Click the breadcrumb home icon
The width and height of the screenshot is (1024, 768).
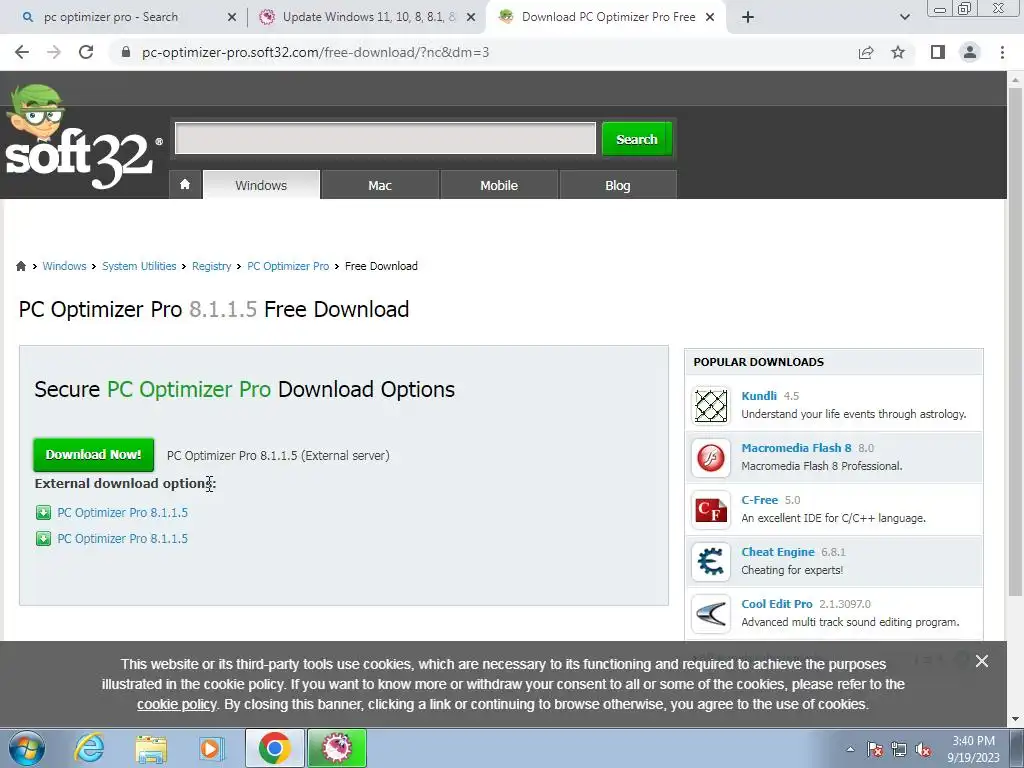tap(21, 266)
